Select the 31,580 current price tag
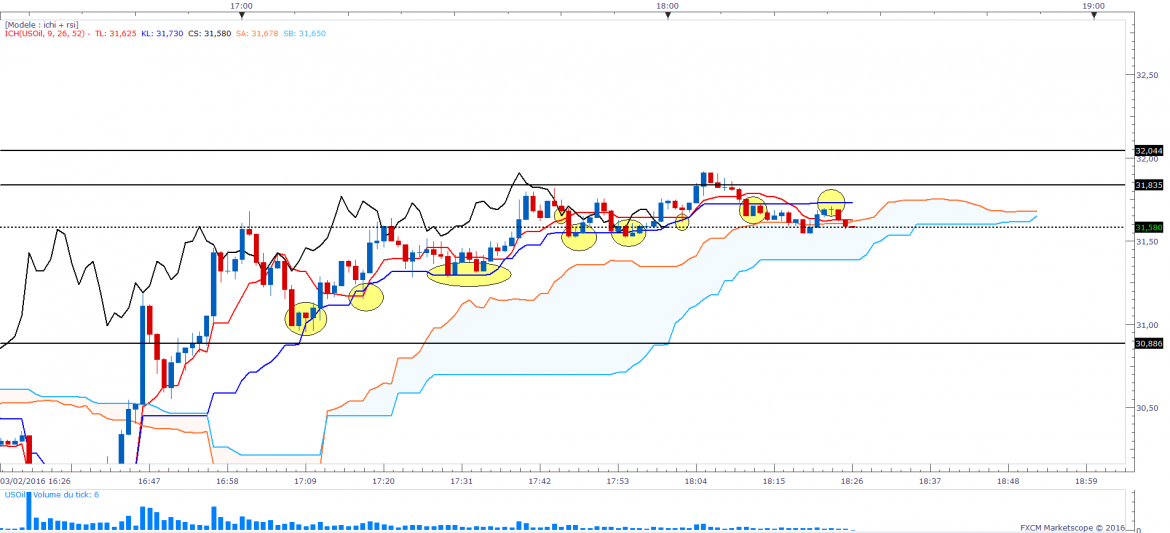 (x=1147, y=227)
